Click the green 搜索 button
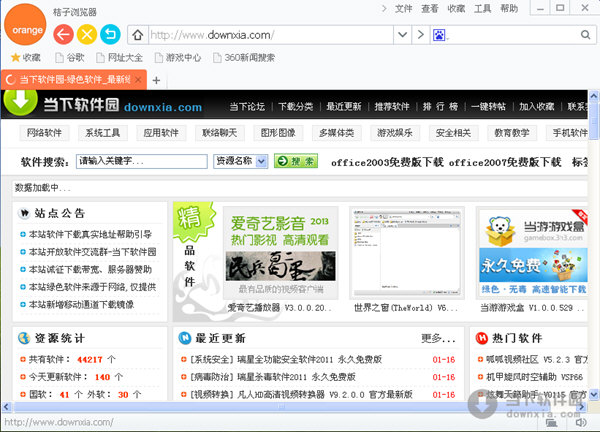 [296, 161]
